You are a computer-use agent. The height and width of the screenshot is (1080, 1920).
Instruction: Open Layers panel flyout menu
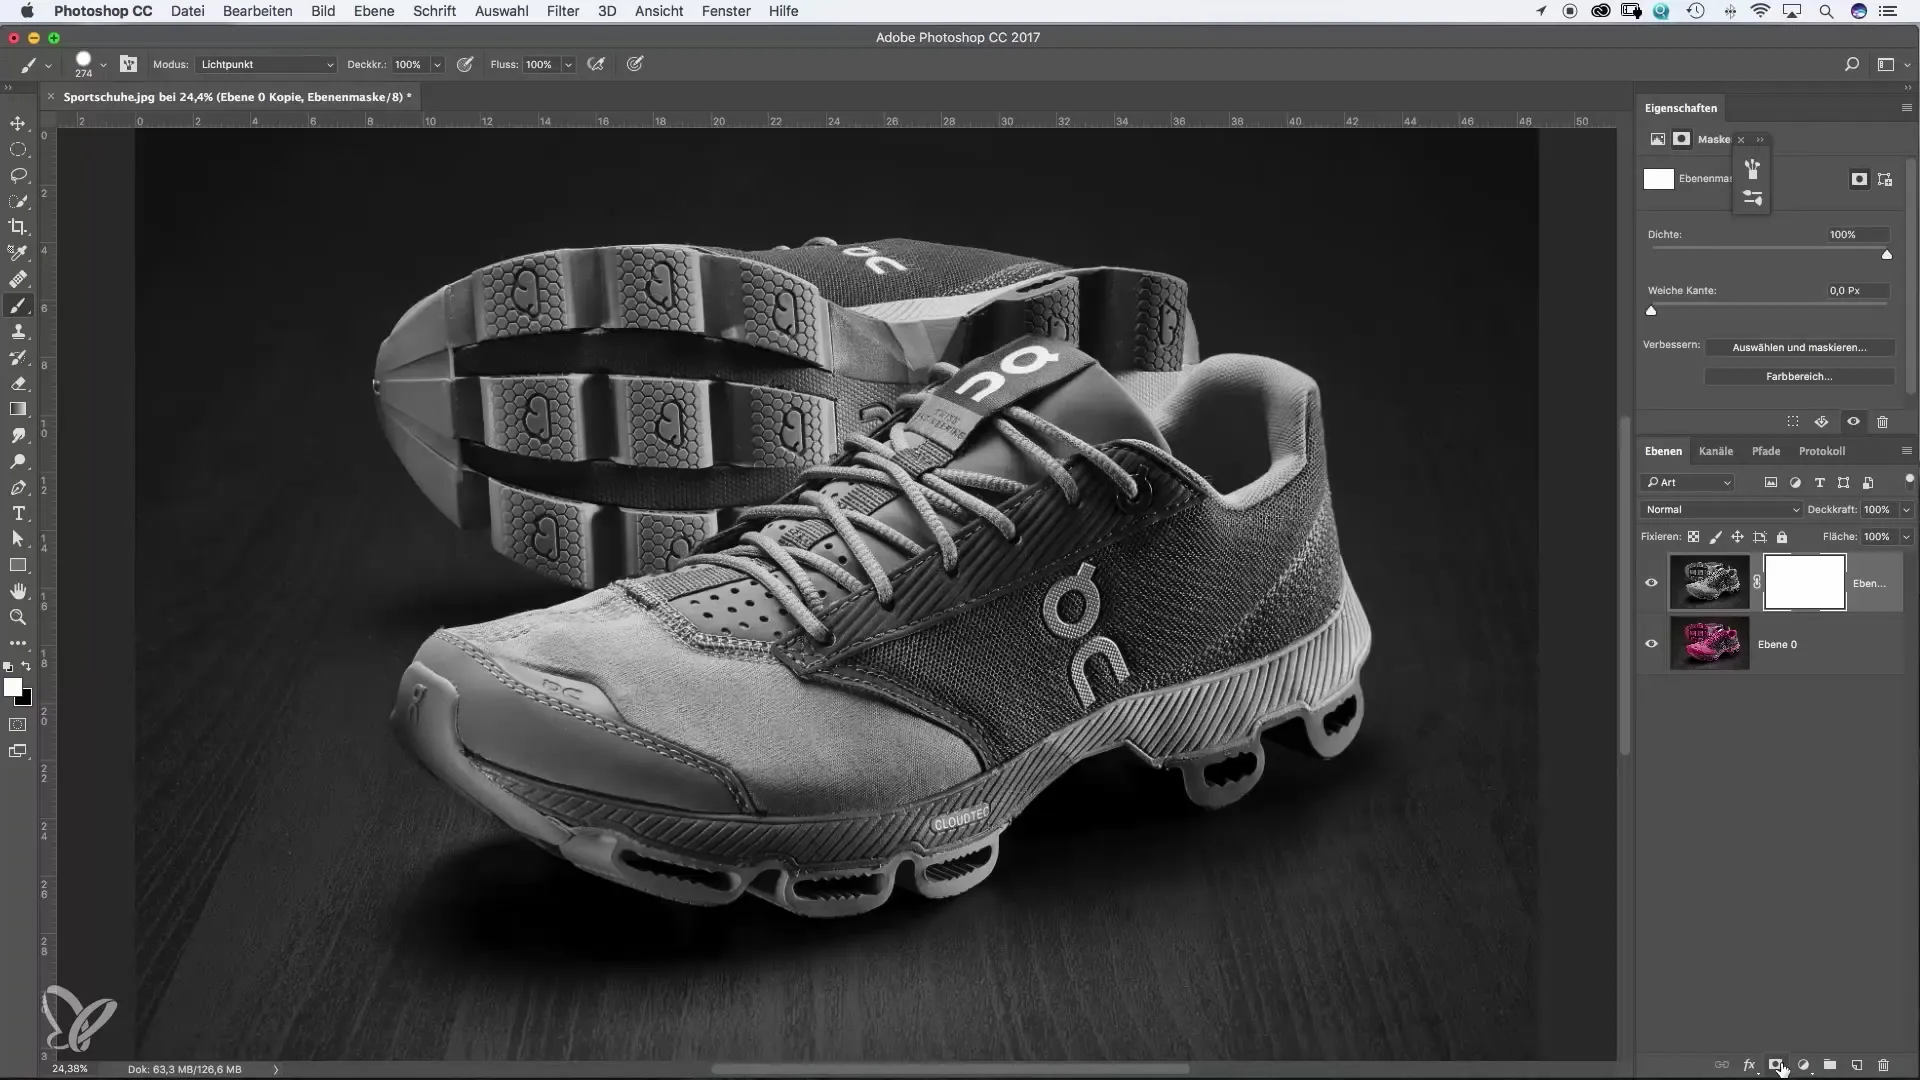[1906, 451]
